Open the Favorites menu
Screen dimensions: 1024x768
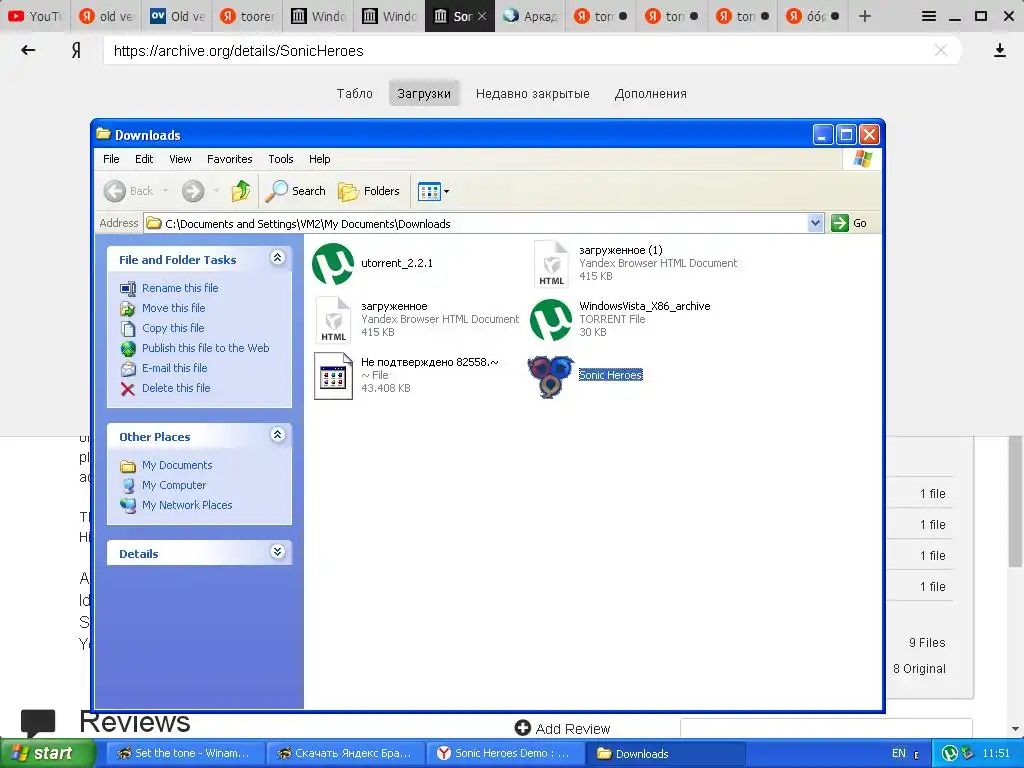(229, 159)
